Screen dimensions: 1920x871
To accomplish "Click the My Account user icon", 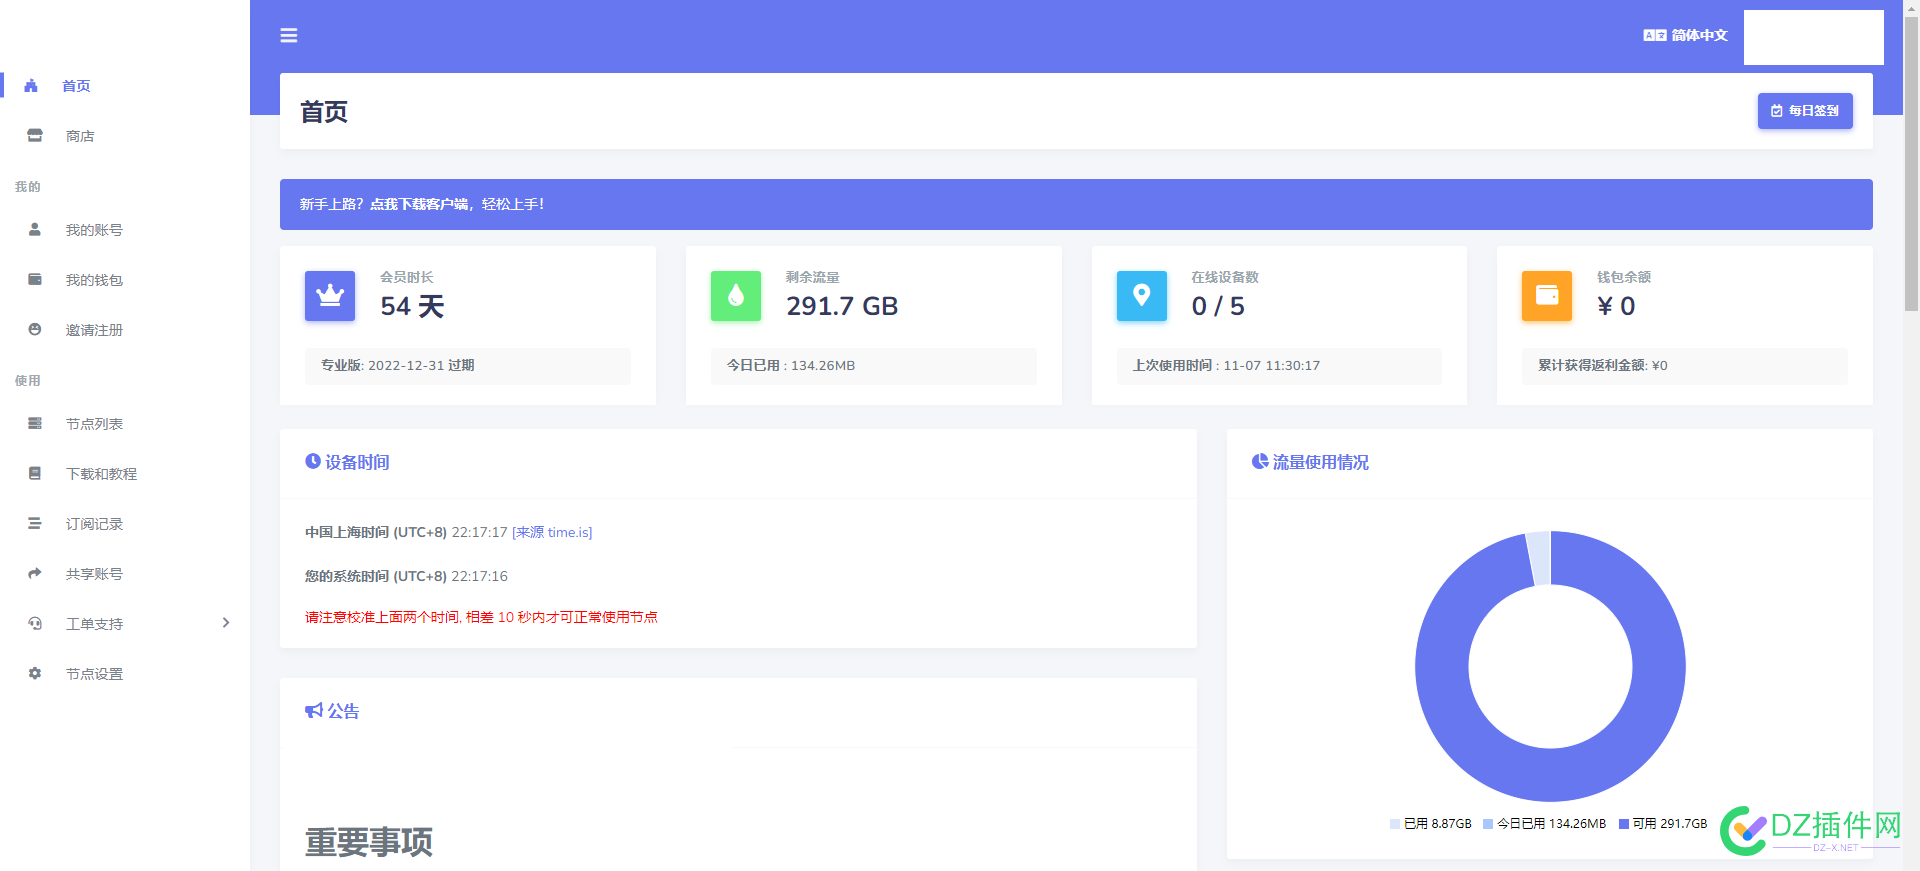I will (35, 229).
